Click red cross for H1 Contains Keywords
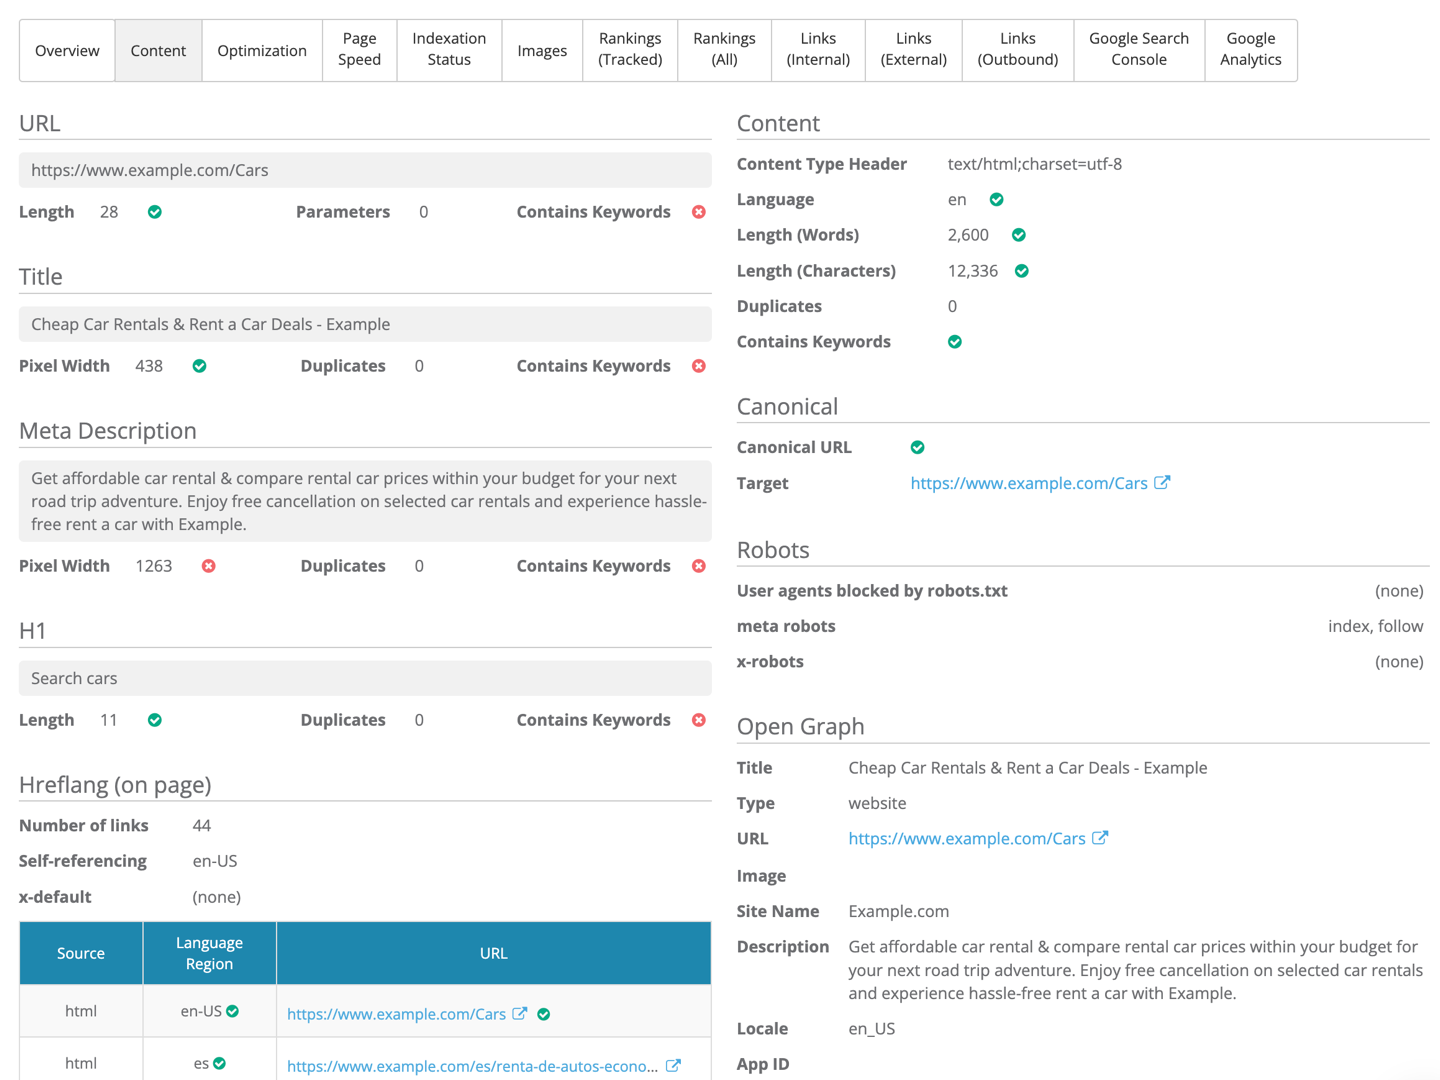1440x1080 pixels. (699, 720)
